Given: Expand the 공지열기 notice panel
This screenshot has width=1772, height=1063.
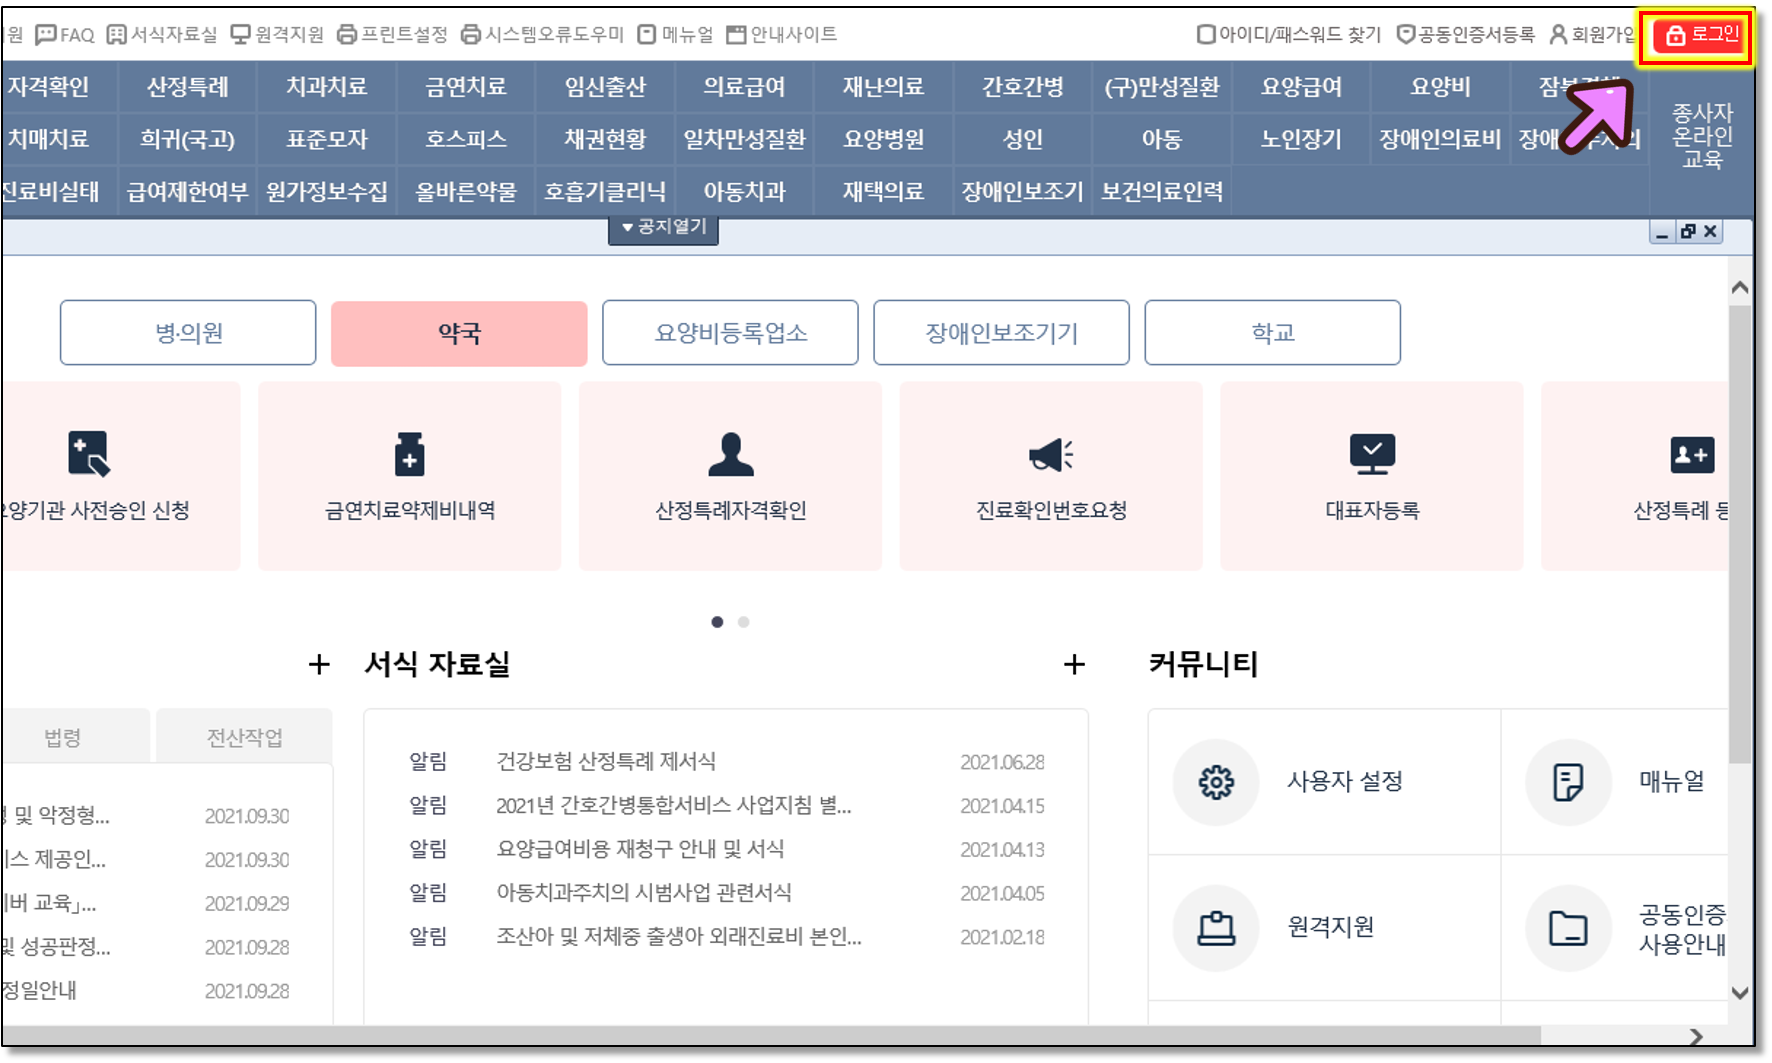Looking at the screenshot, I should click(x=663, y=227).
